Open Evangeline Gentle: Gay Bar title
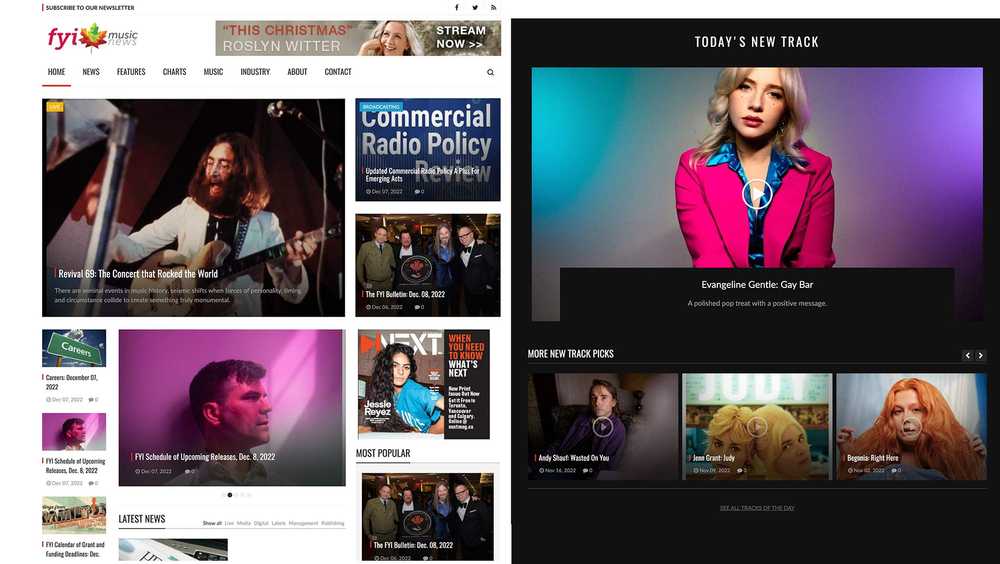Viewport: 1000px width, 564px height. (x=757, y=285)
